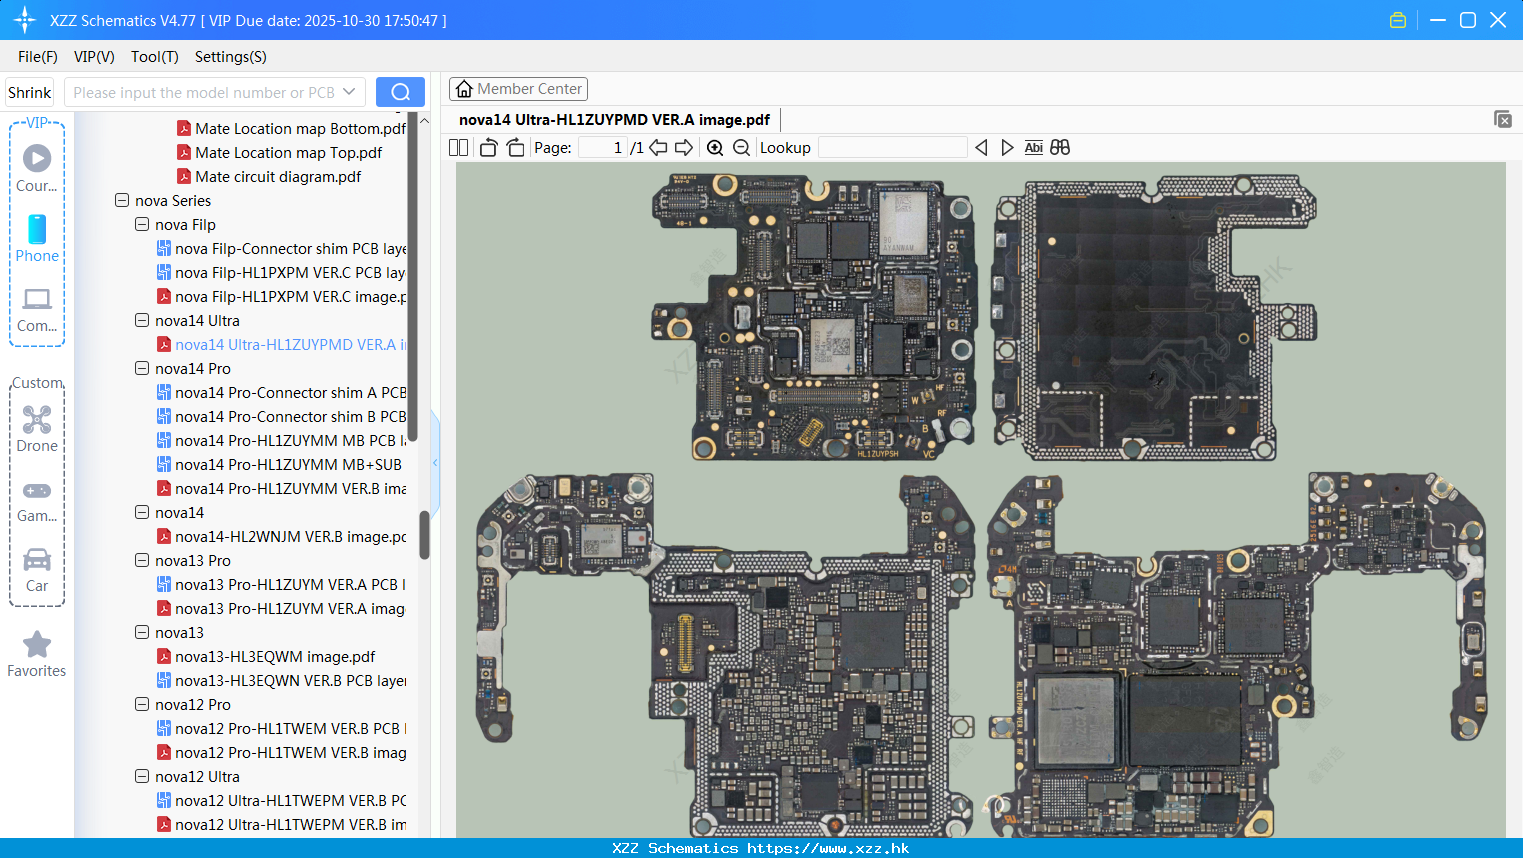Collapse the nova Series tree node

tap(122, 200)
